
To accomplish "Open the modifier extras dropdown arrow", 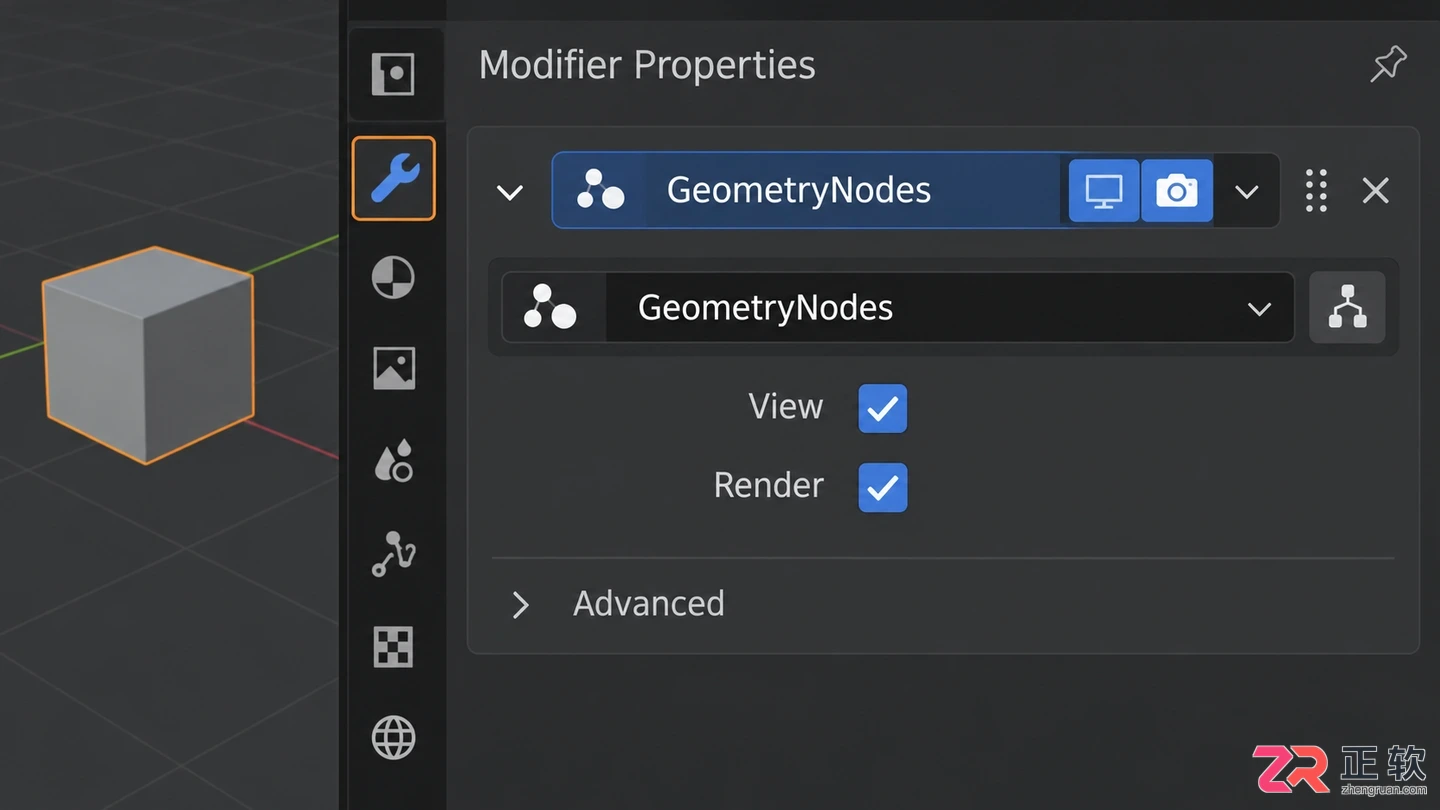I will click(1246, 191).
